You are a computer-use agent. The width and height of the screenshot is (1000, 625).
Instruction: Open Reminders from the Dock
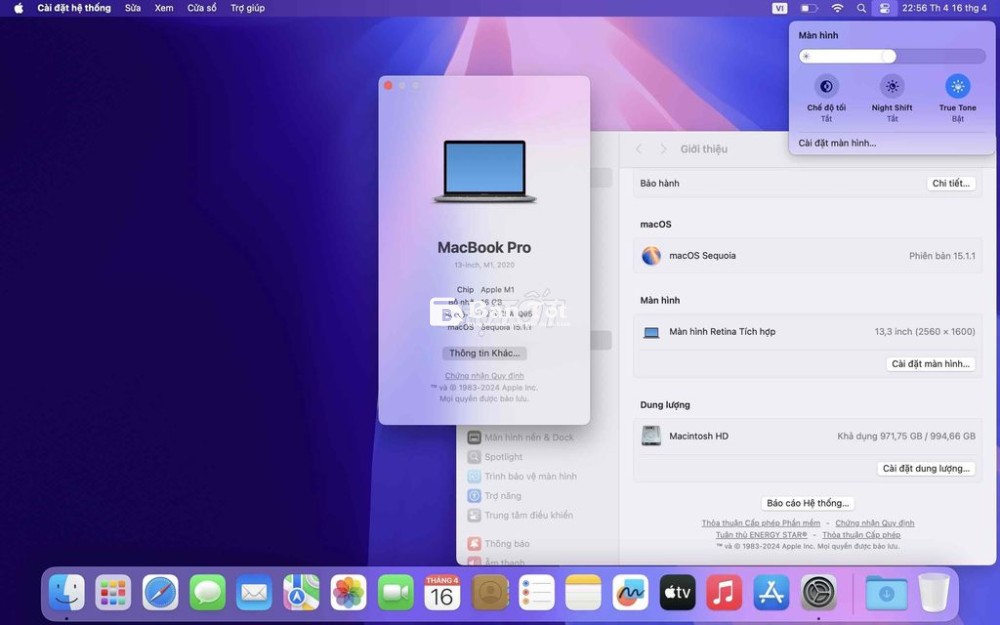536,592
